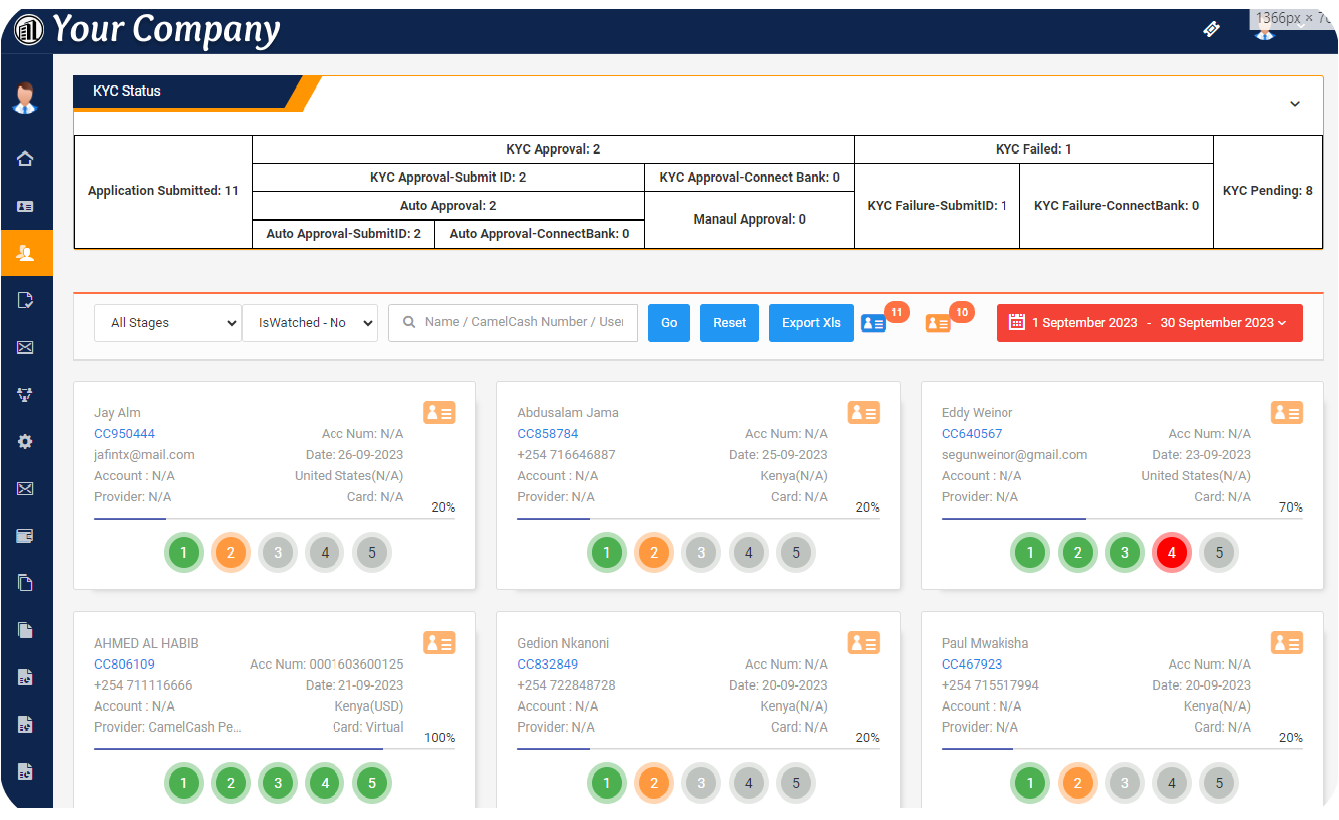The image size is (1339, 820).
Task: Click the ticket icon in top header
Action: (x=1211, y=29)
